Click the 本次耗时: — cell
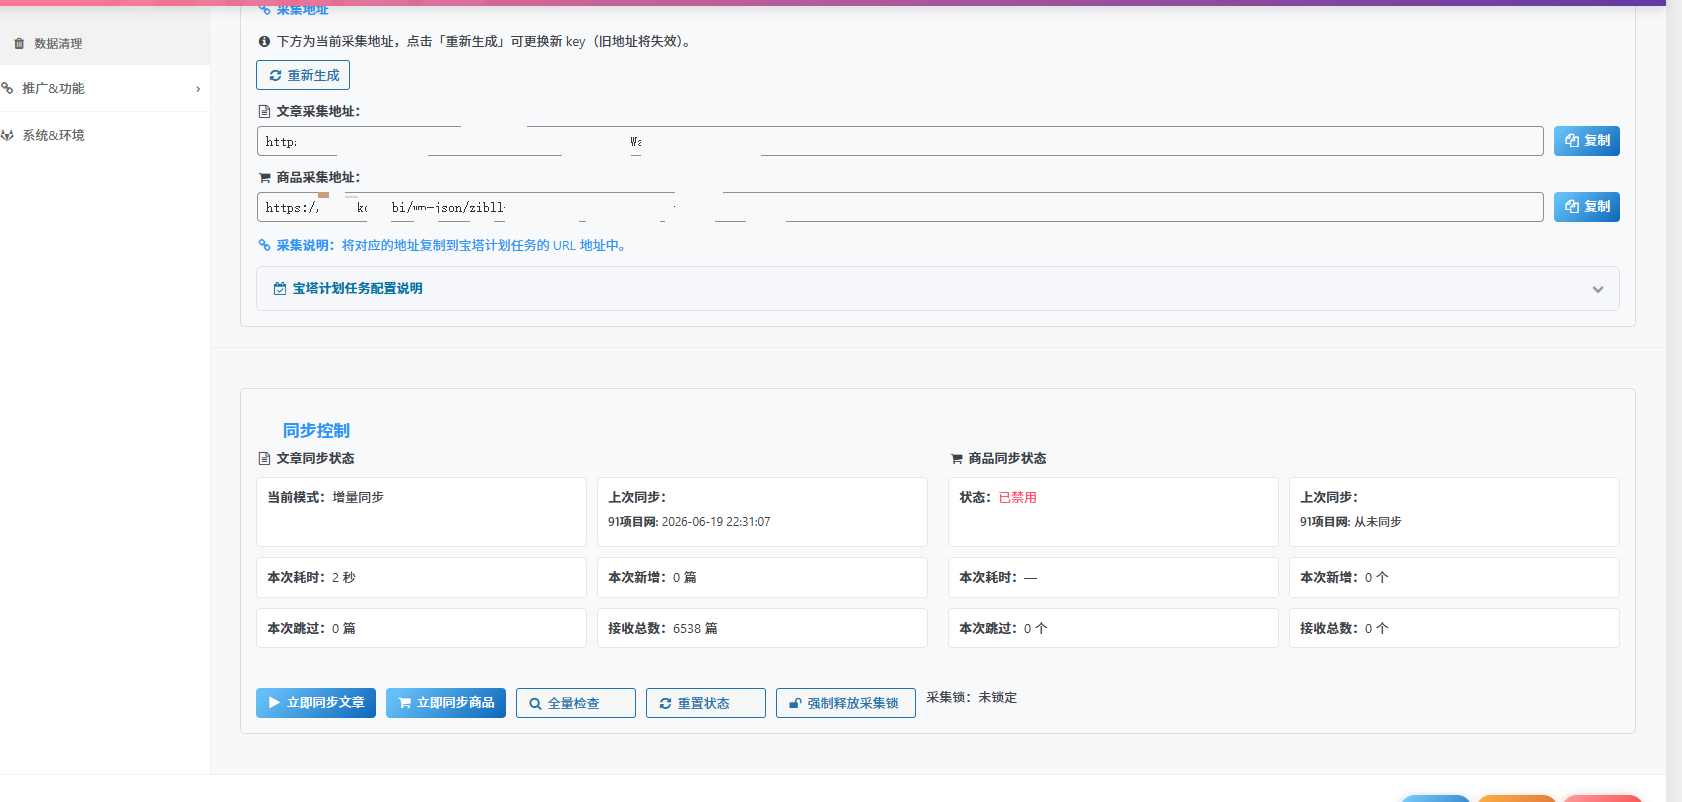 coord(1113,577)
